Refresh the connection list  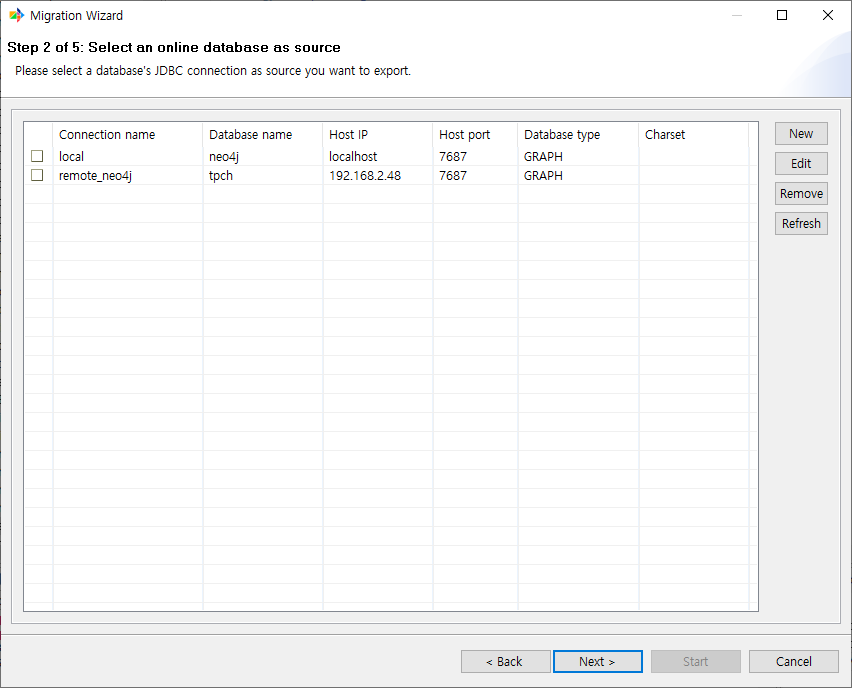point(801,224)
